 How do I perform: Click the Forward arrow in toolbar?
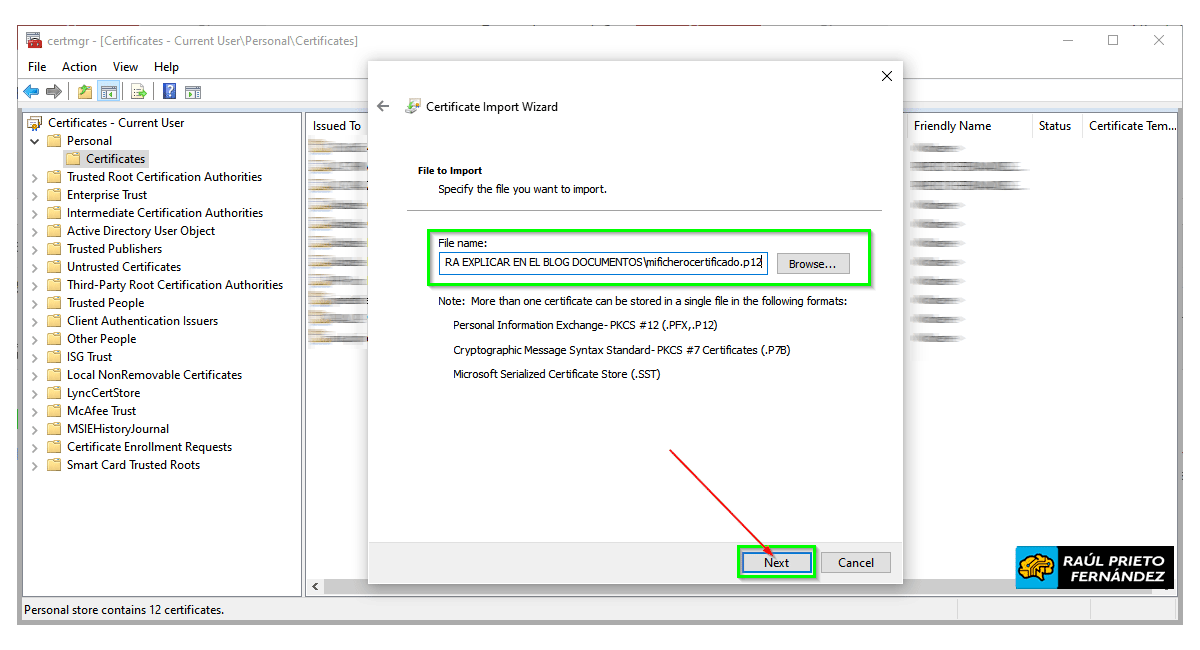click(54, 92)
